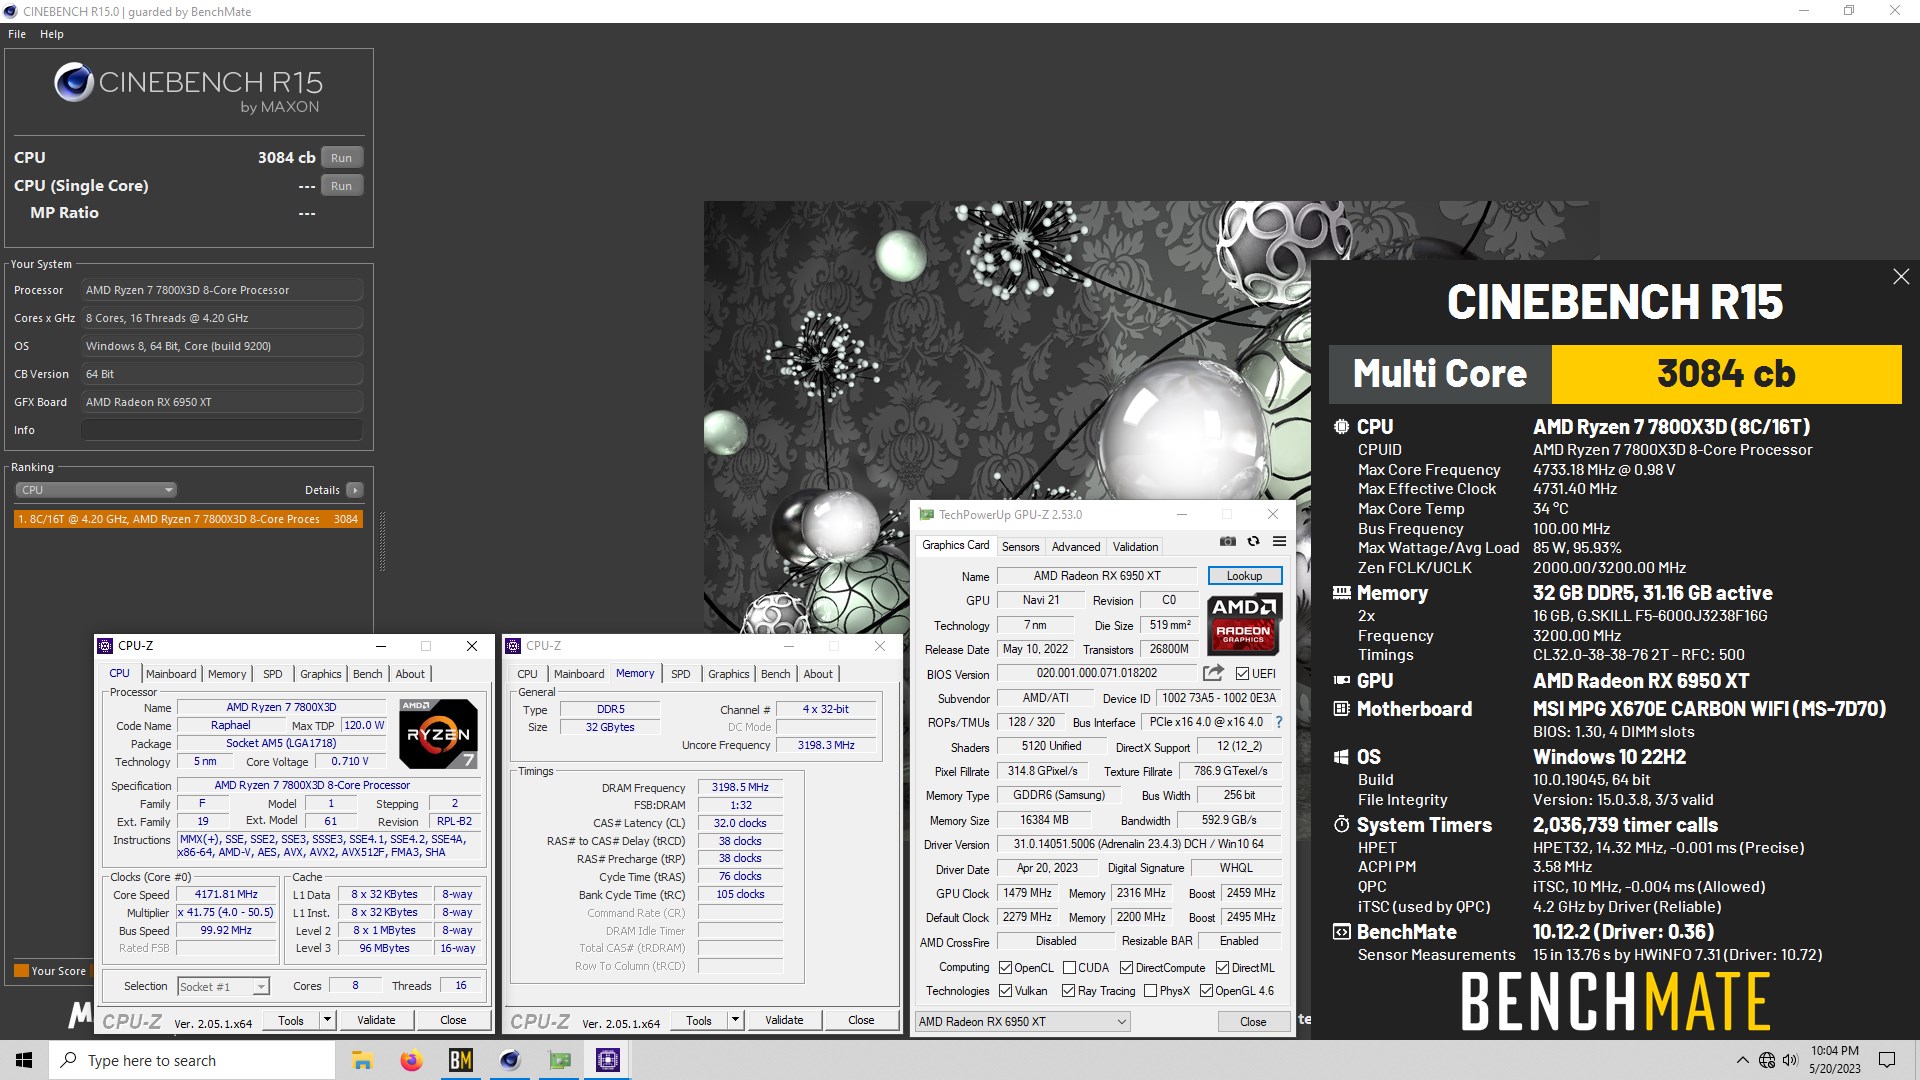Screen dimensions: 1920x1080
Task: Click the Windows taskbar search box
Action: pyautogui.click(x=192, y=1060)
